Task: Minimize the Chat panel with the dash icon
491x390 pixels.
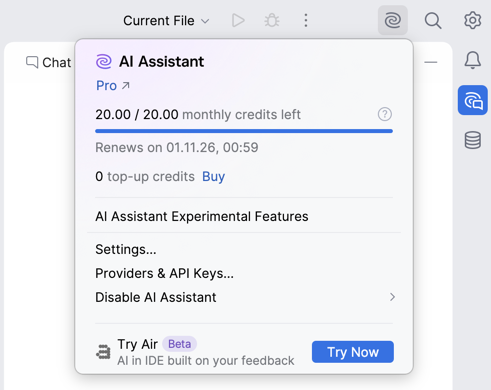Action: [431, 62]
